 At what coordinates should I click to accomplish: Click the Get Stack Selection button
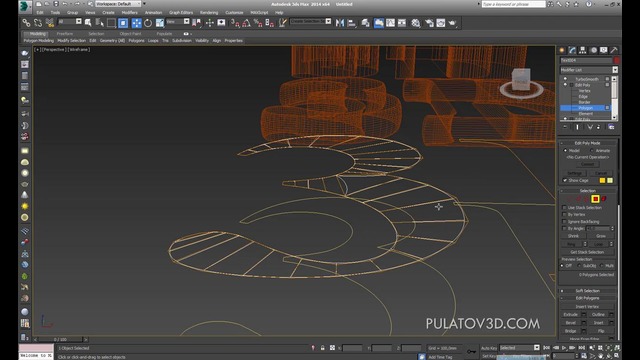pyautogui.click(x=587, y=252)
